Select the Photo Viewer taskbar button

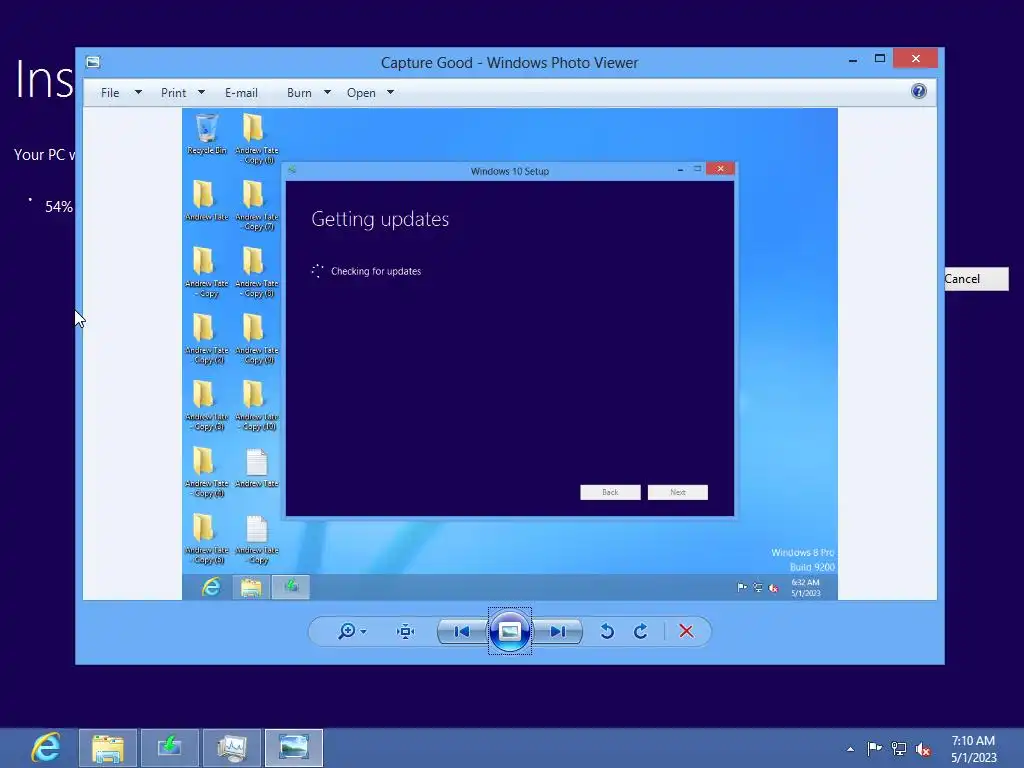pos(294,748)
